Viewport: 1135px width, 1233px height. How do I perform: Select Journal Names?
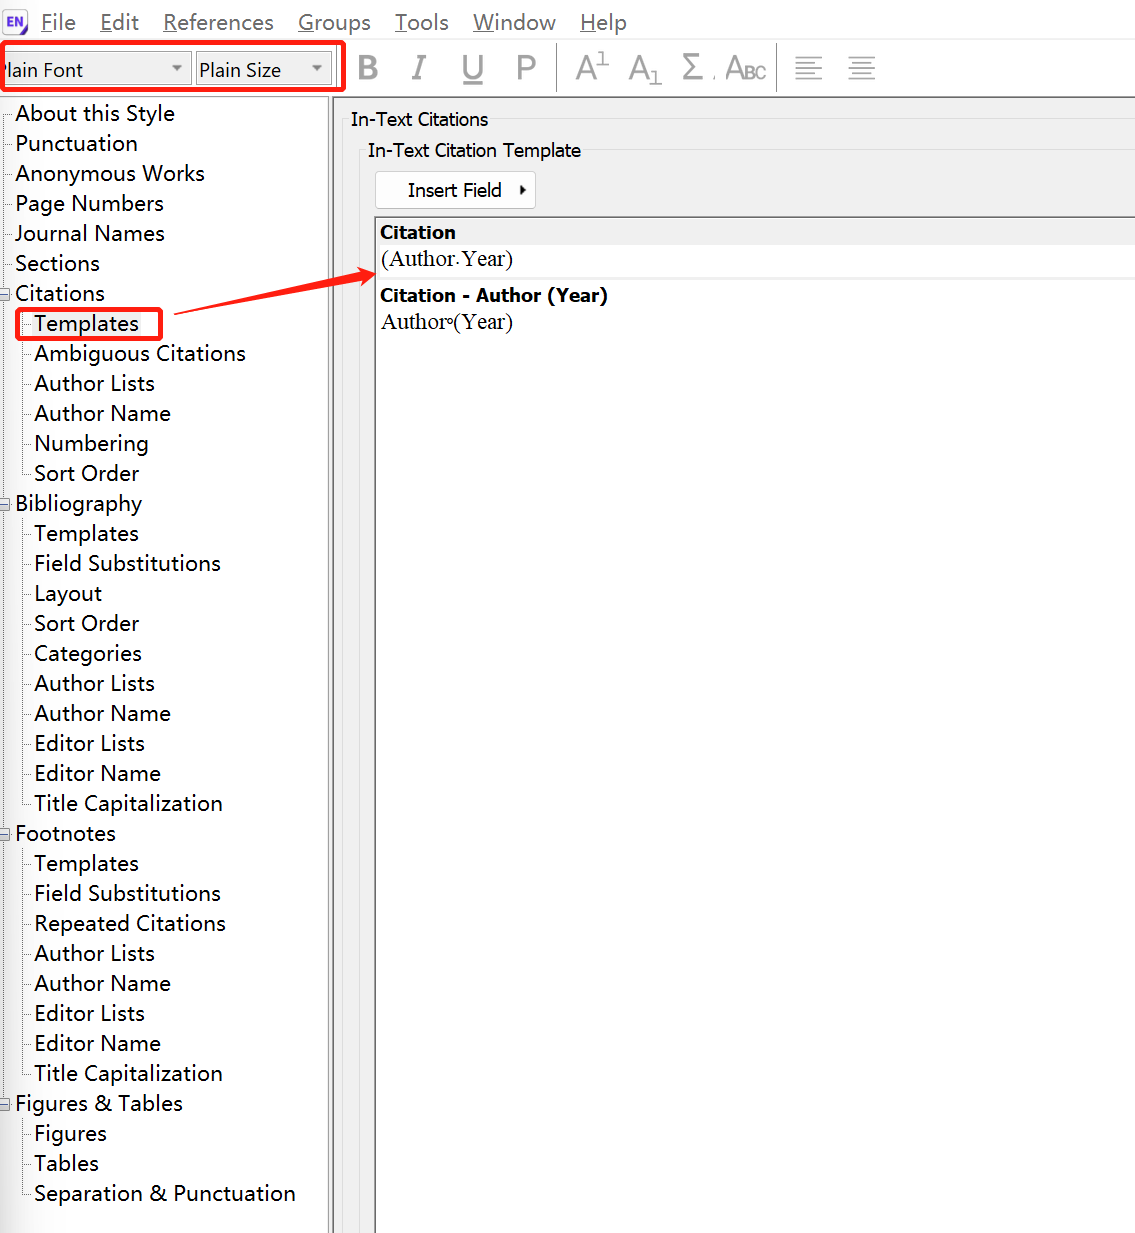click(90, 234)
